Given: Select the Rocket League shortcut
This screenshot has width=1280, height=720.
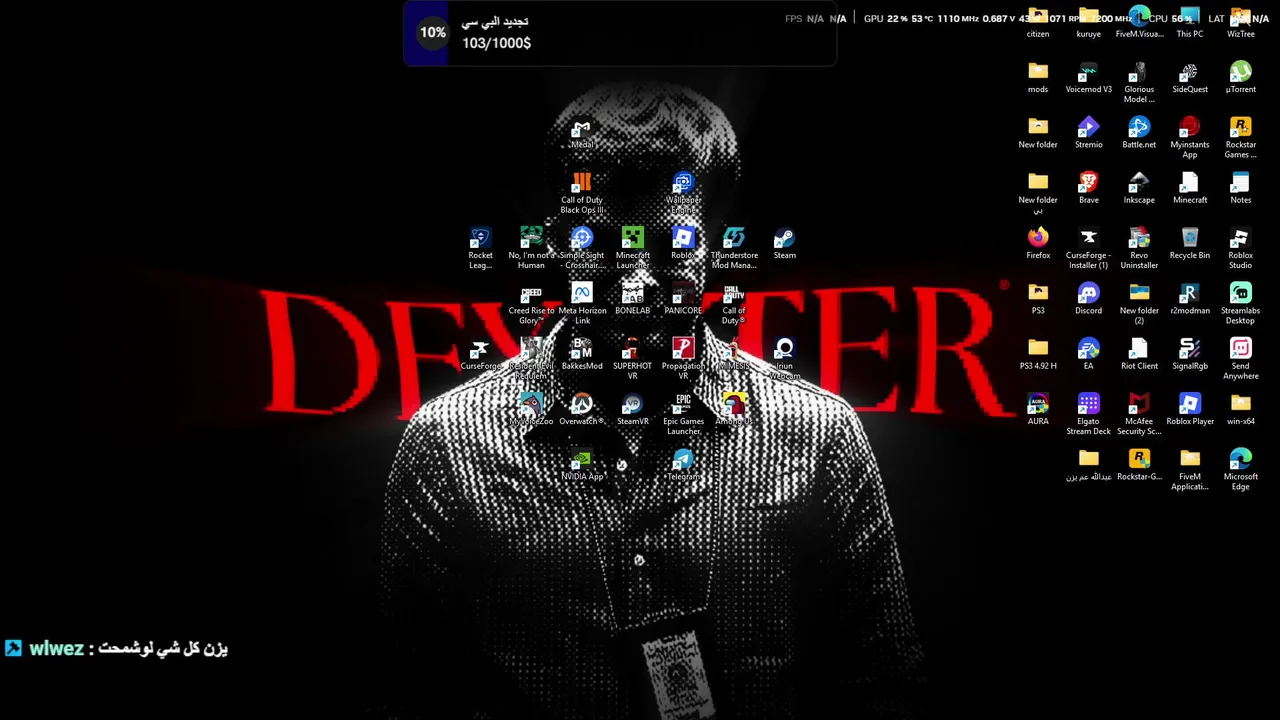Looking at the screenshot, I should click(480, 247).
